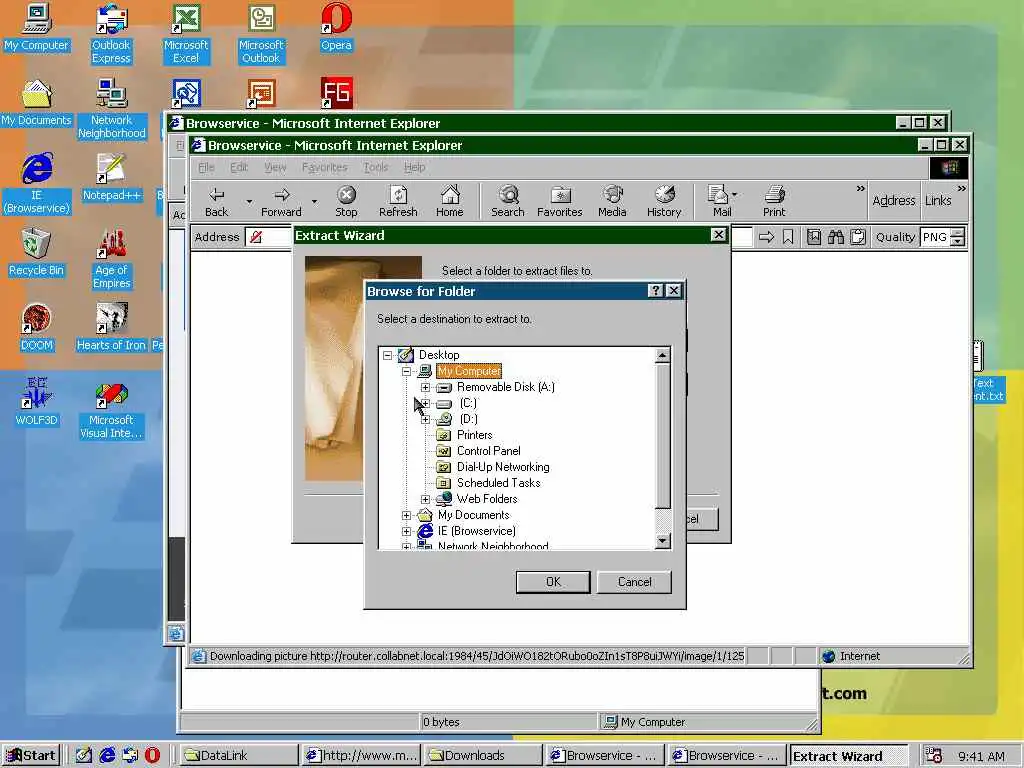Open Microsoft Excel desktop shortcut
This screenshot has width=1024, height=768.
186,35
